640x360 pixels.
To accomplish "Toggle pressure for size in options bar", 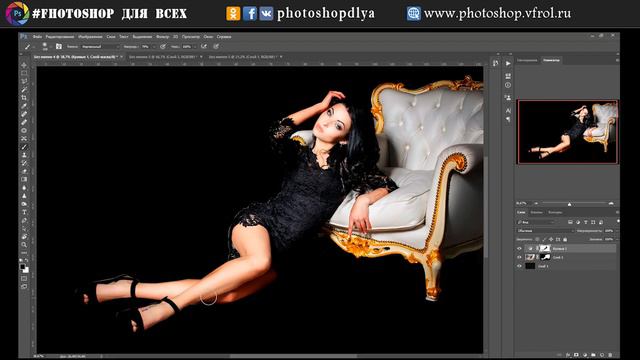I will [x=216, y=47].
